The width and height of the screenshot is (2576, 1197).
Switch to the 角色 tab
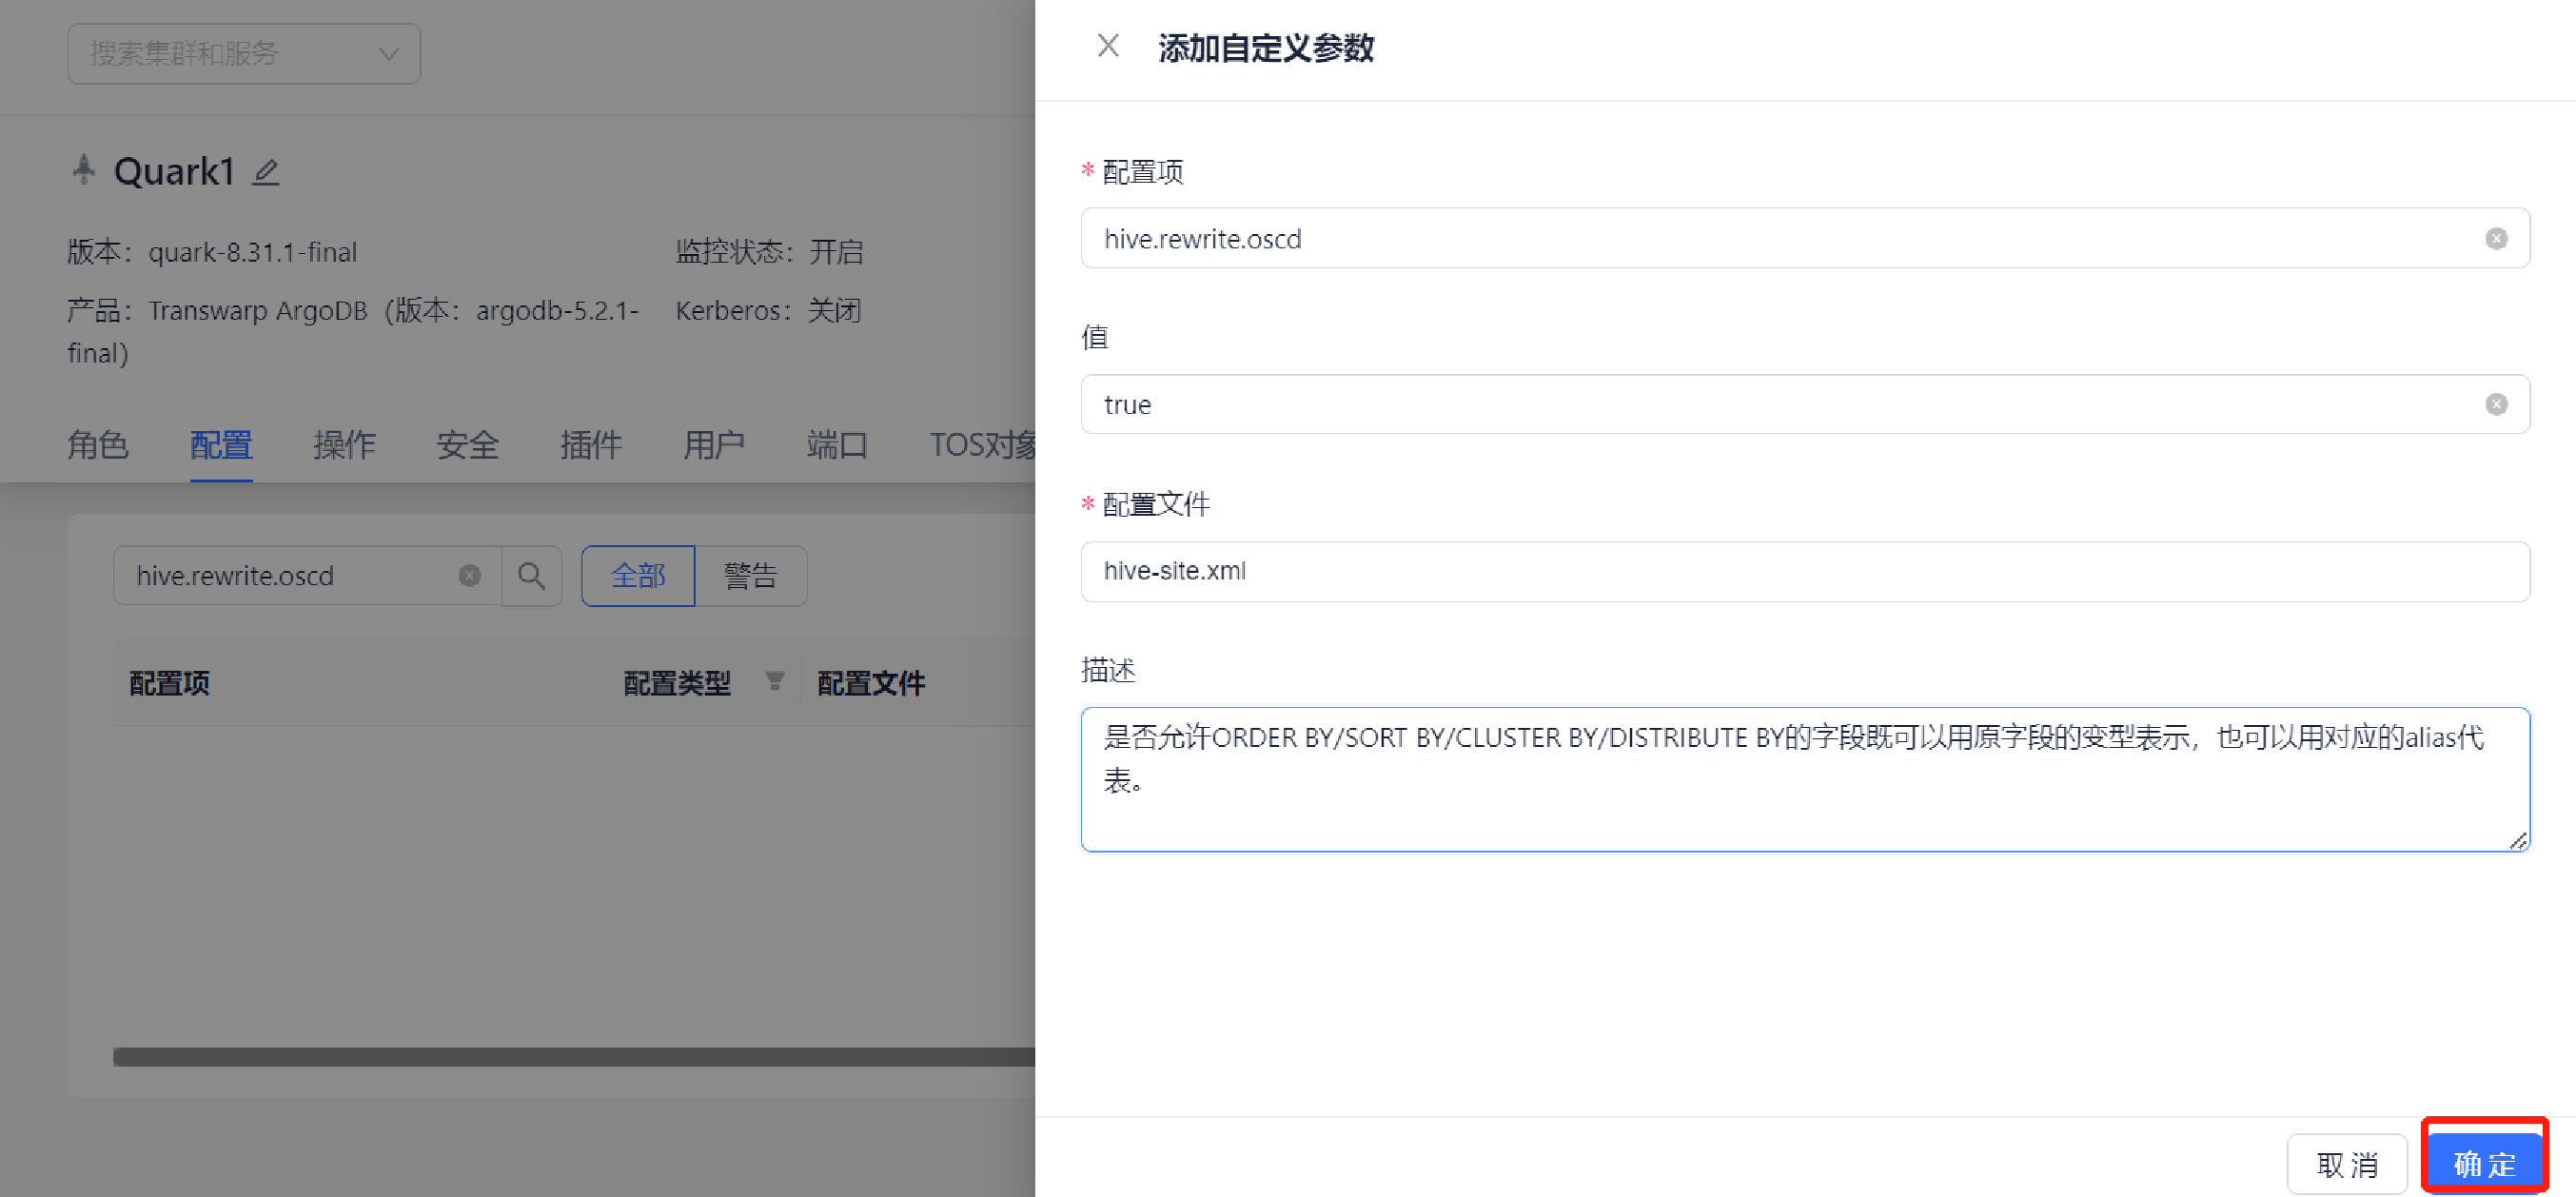click(x=98, y=445)
